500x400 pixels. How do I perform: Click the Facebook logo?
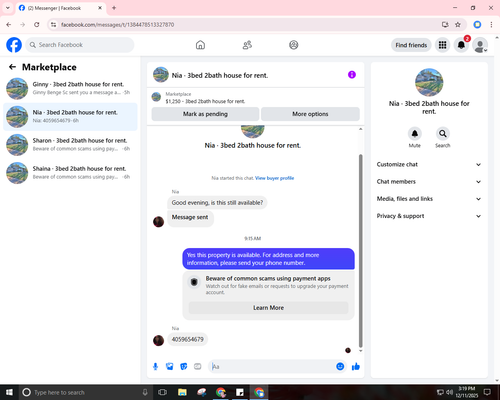tap(14, 45)
